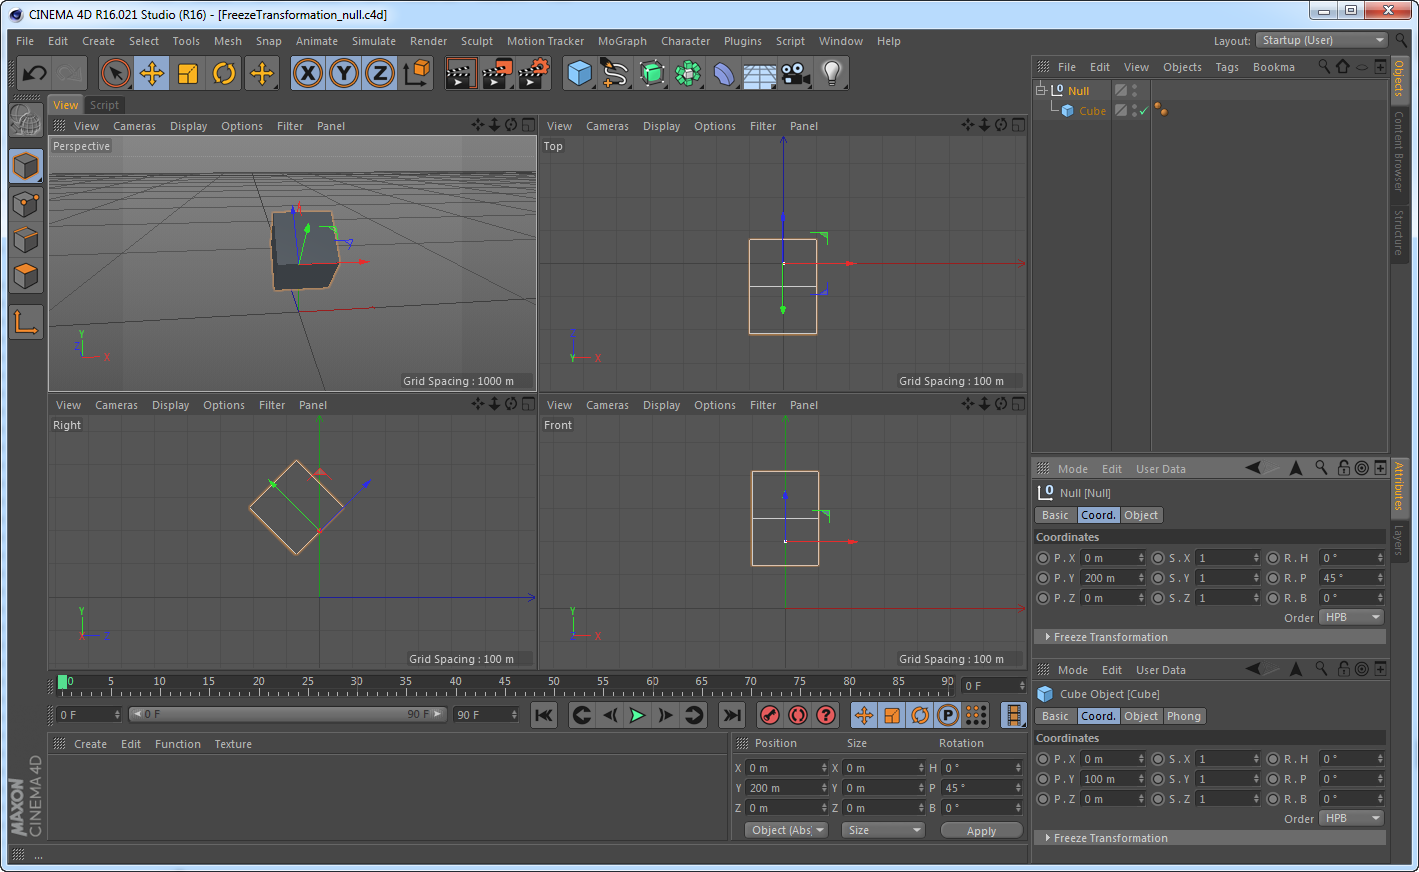Render to Picture Viewer icon
This screenshot has height=872, width=1419.
coord(497,73)
